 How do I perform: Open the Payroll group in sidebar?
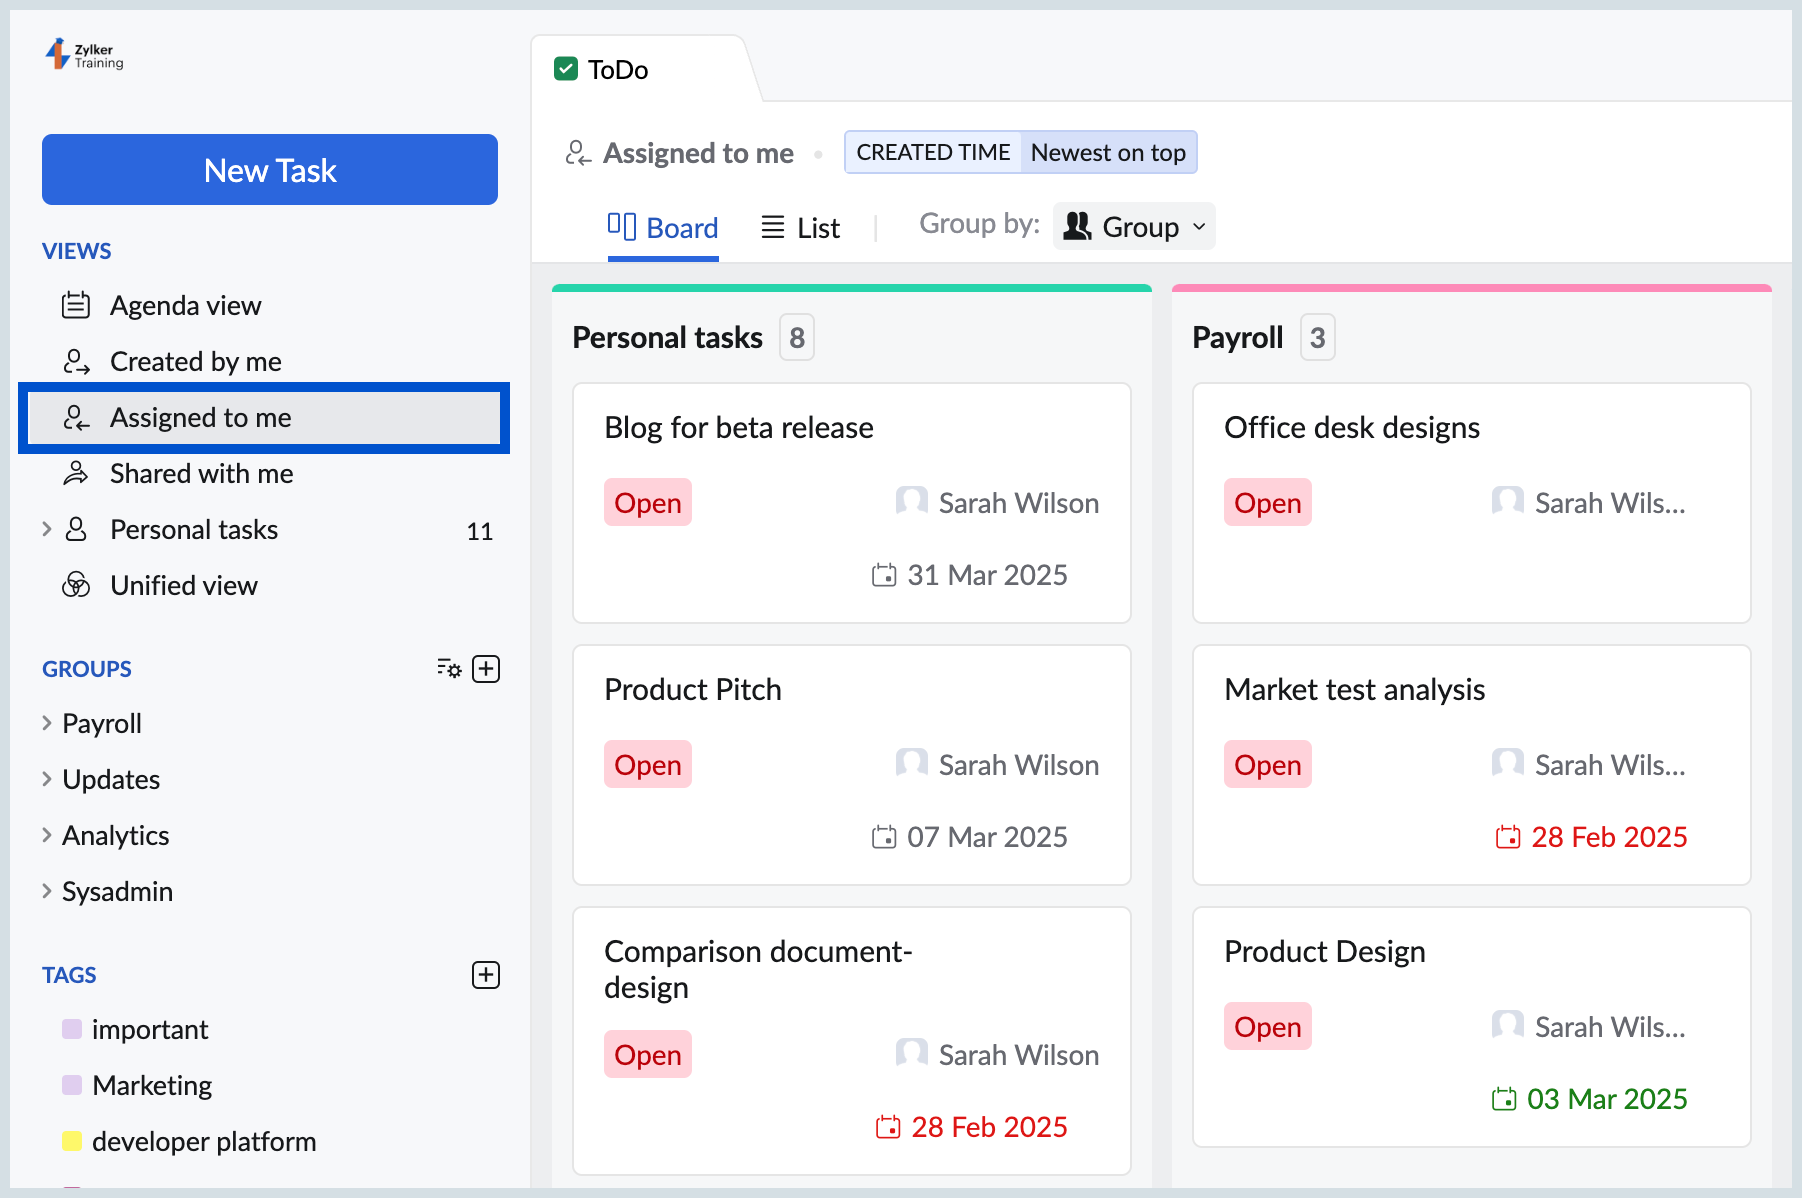102,723
